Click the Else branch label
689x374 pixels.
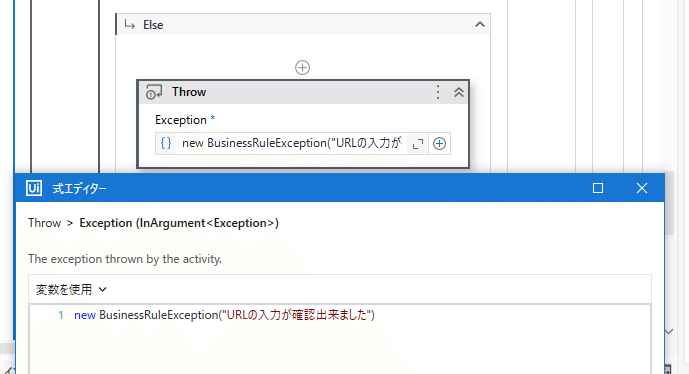click(153, 25)
